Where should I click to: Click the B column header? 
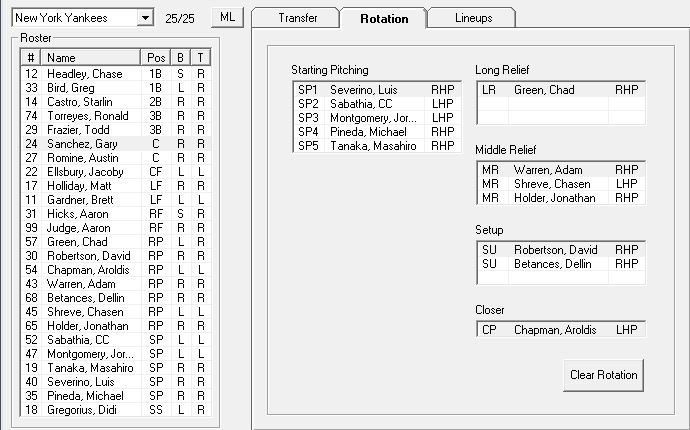click(180, 58)
